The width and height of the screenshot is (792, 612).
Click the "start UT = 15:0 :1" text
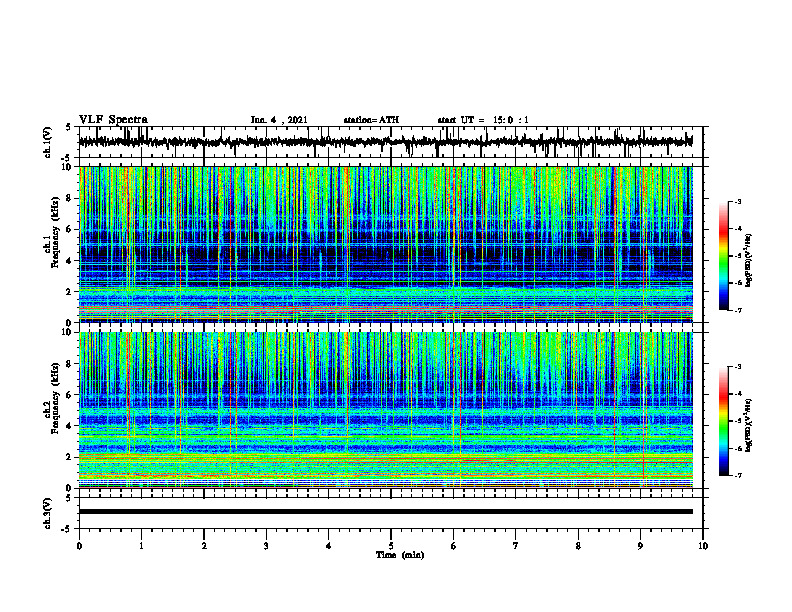483,120
